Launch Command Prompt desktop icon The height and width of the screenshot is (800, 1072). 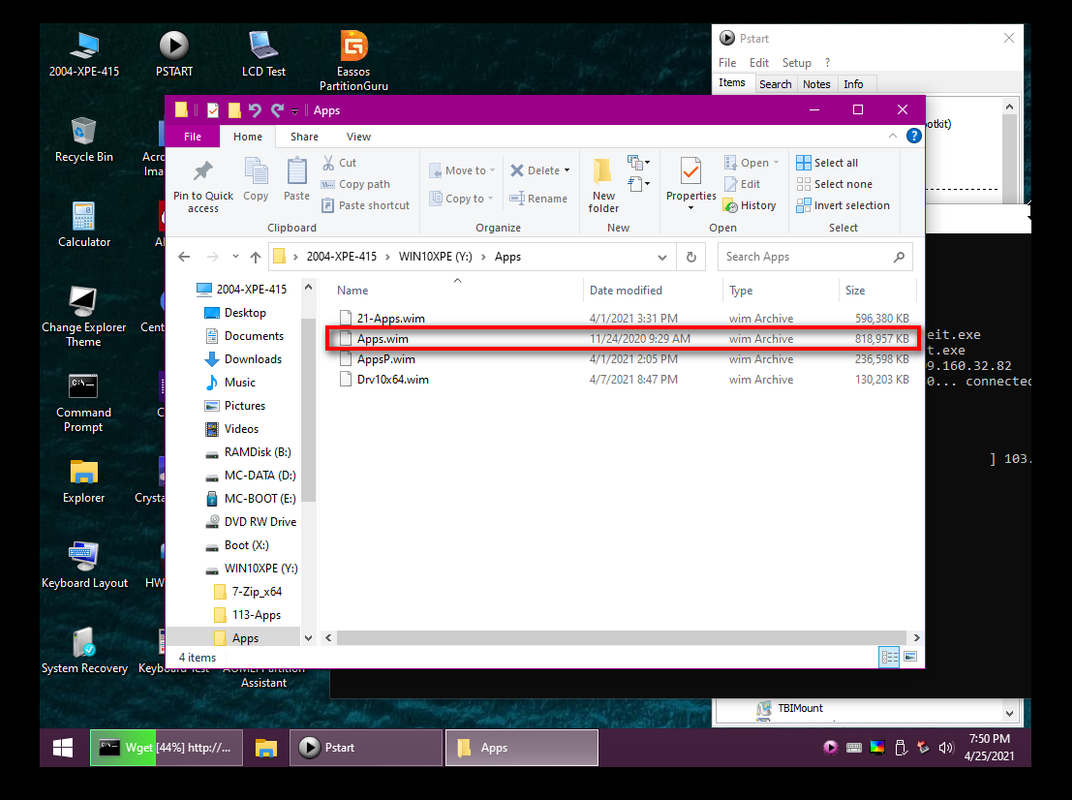84,402
